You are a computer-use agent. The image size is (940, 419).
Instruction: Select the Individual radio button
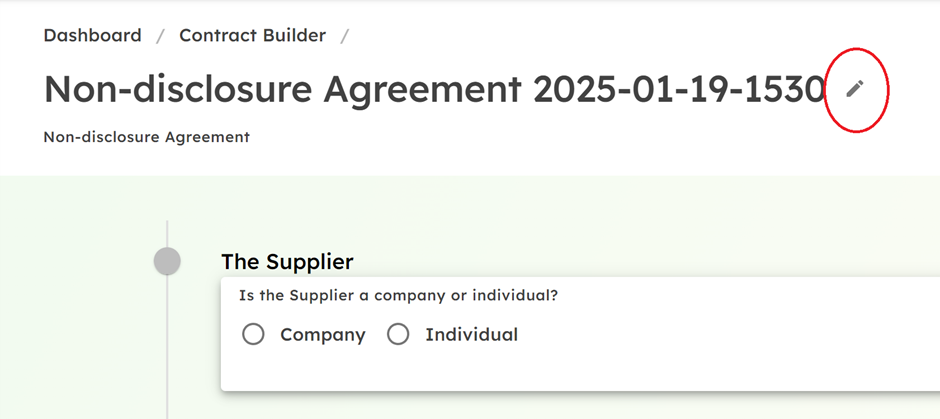coord(398,334)
